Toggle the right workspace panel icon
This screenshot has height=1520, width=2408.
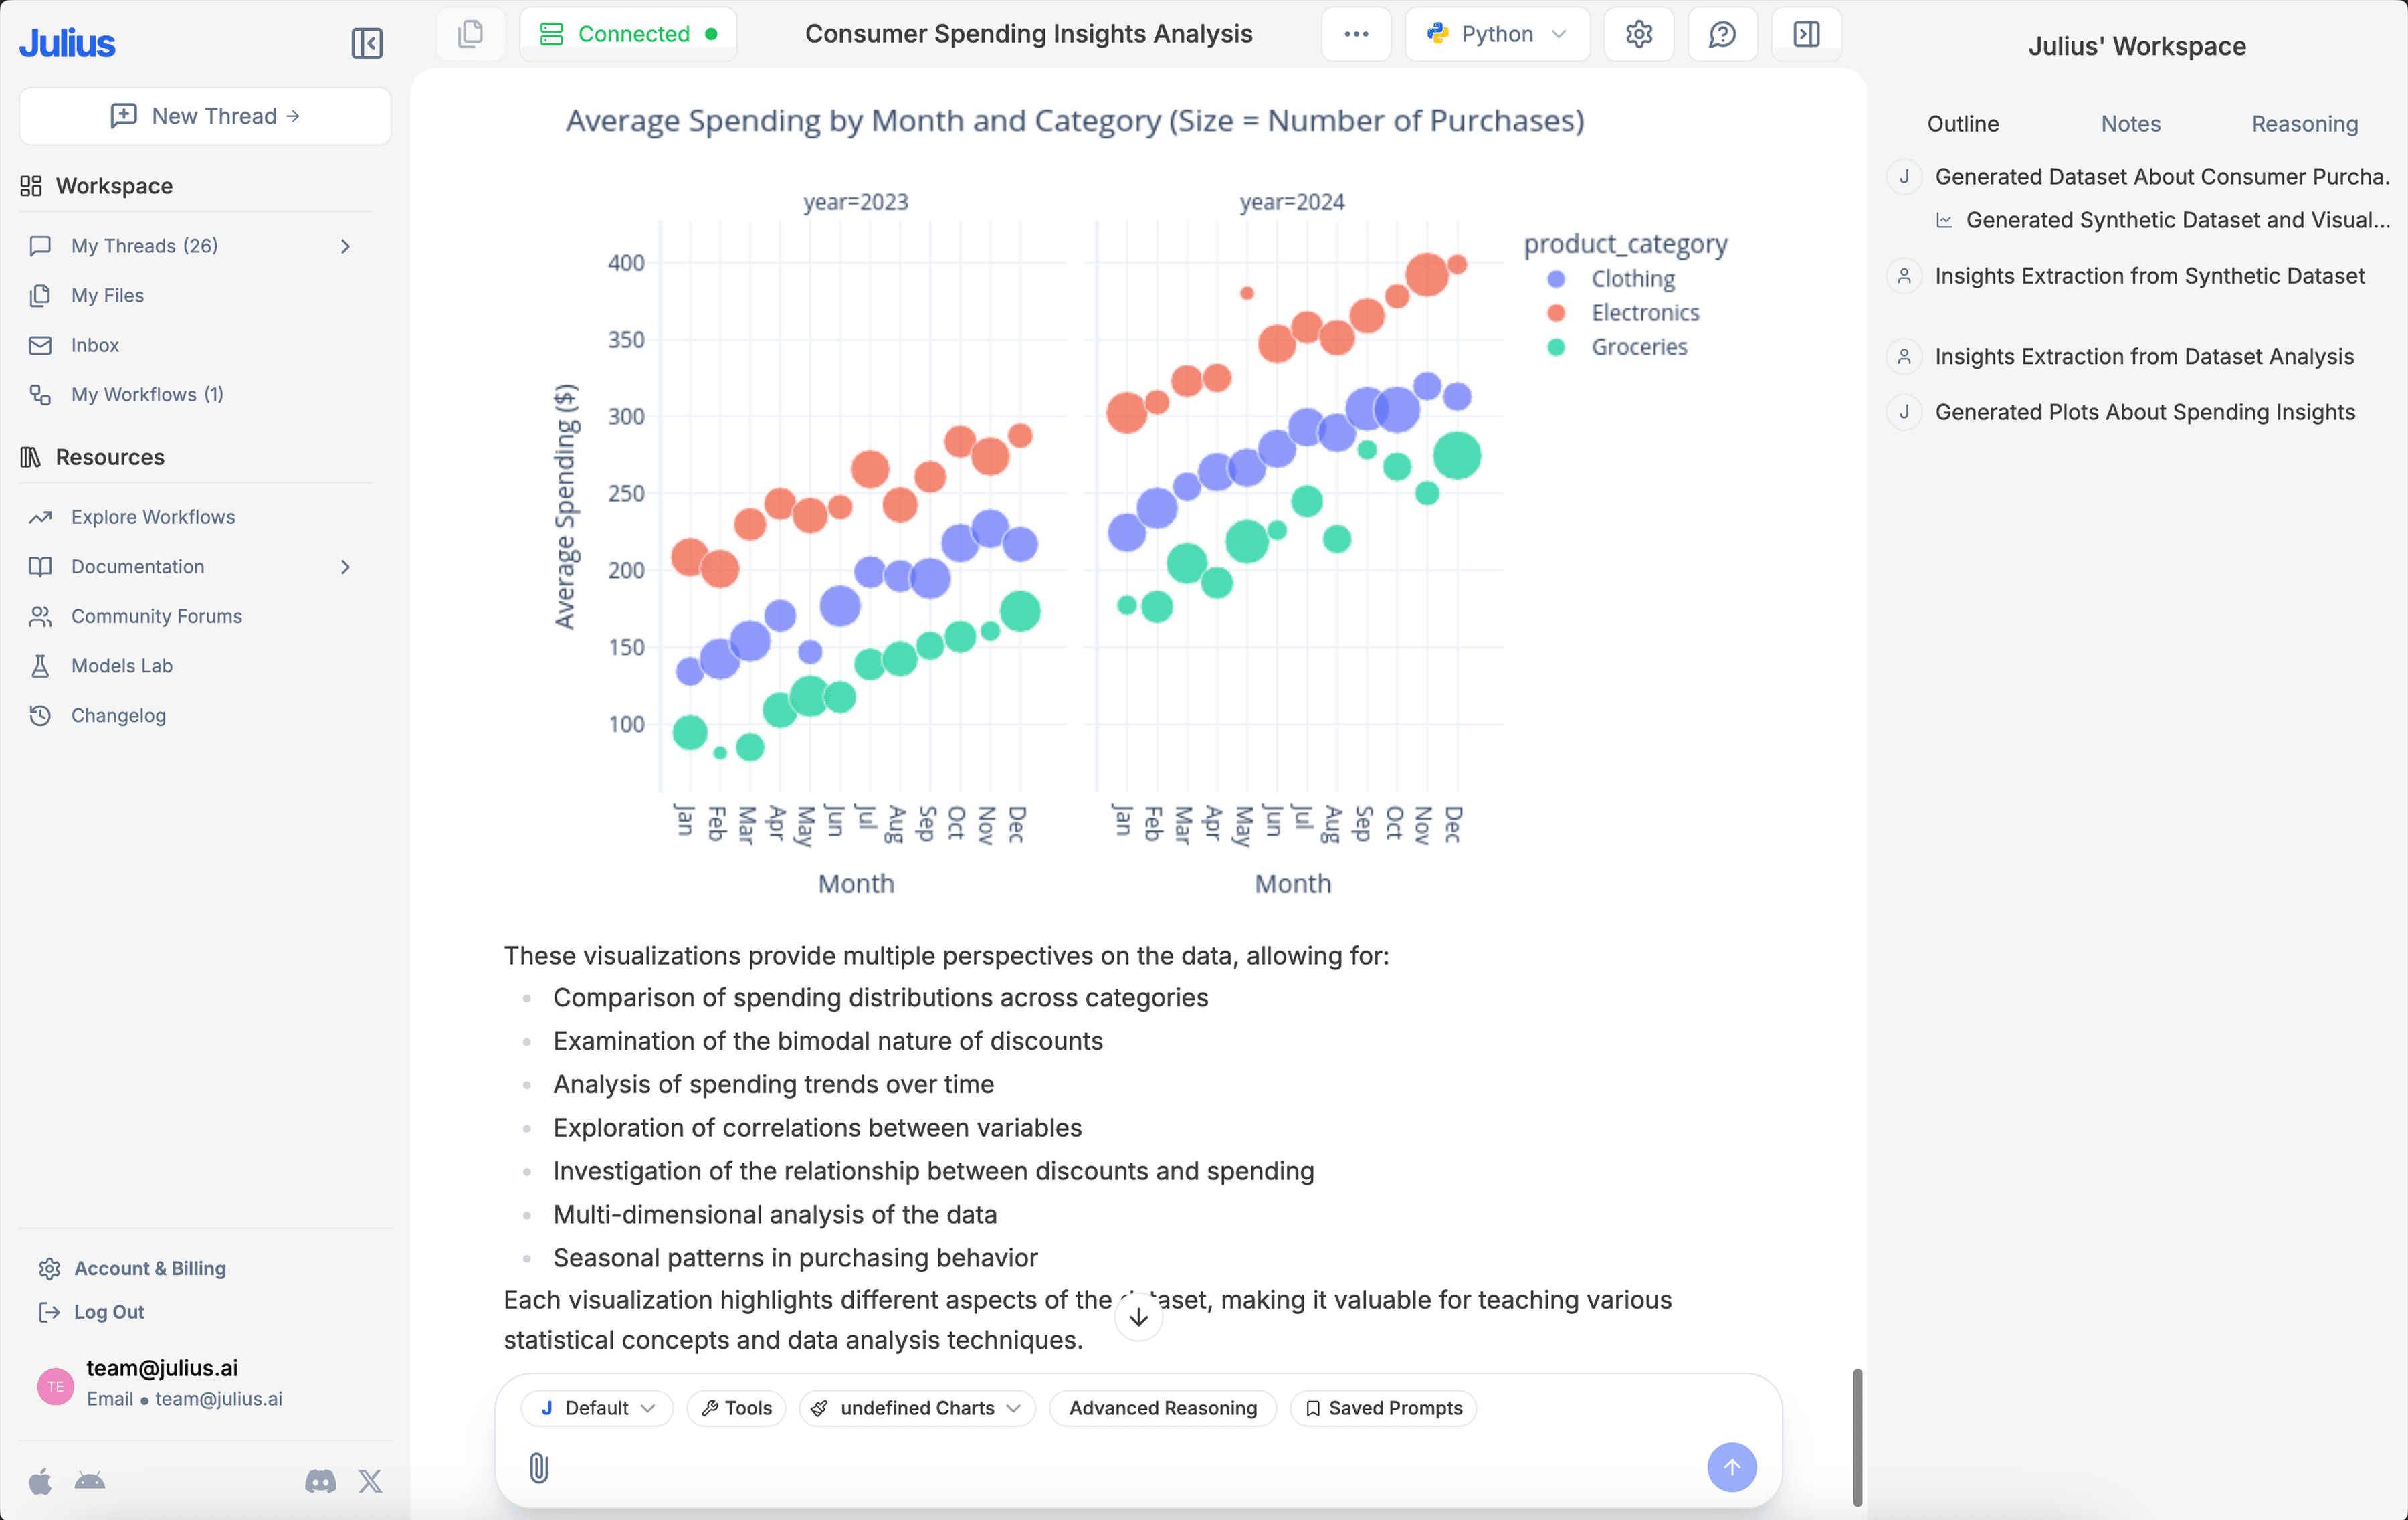click(x=1805, y=34)
